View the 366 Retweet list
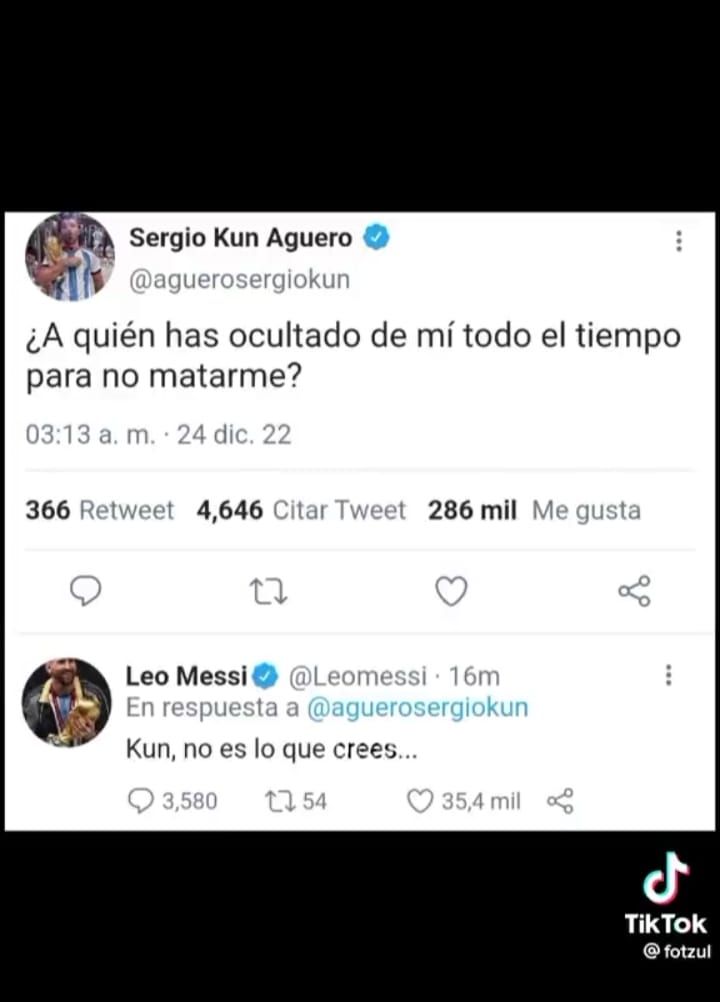This screenshot has height=1002, width=720. [99, 511]
